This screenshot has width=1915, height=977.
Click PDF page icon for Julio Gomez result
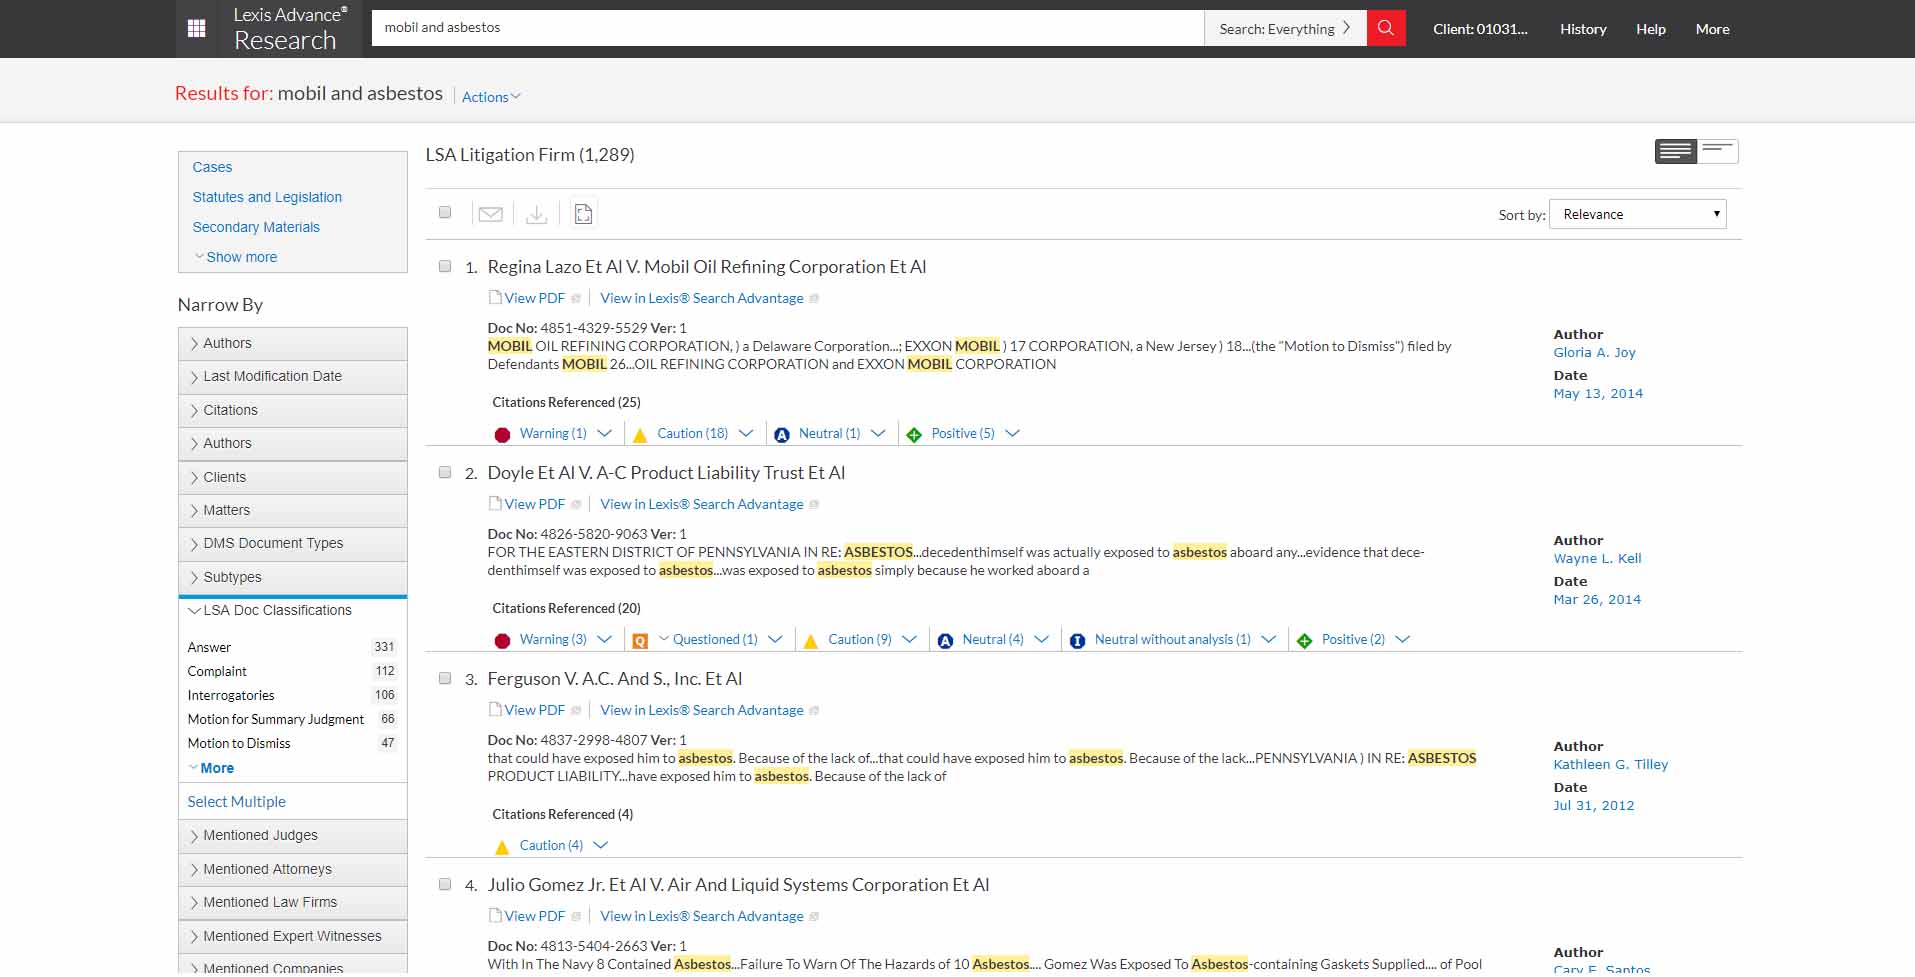(495, 916)
